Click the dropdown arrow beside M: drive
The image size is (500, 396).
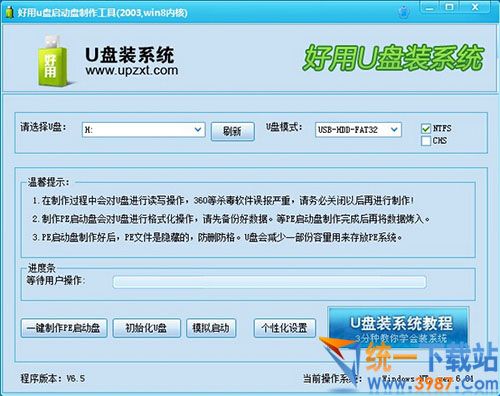click(x=198, y=130)
